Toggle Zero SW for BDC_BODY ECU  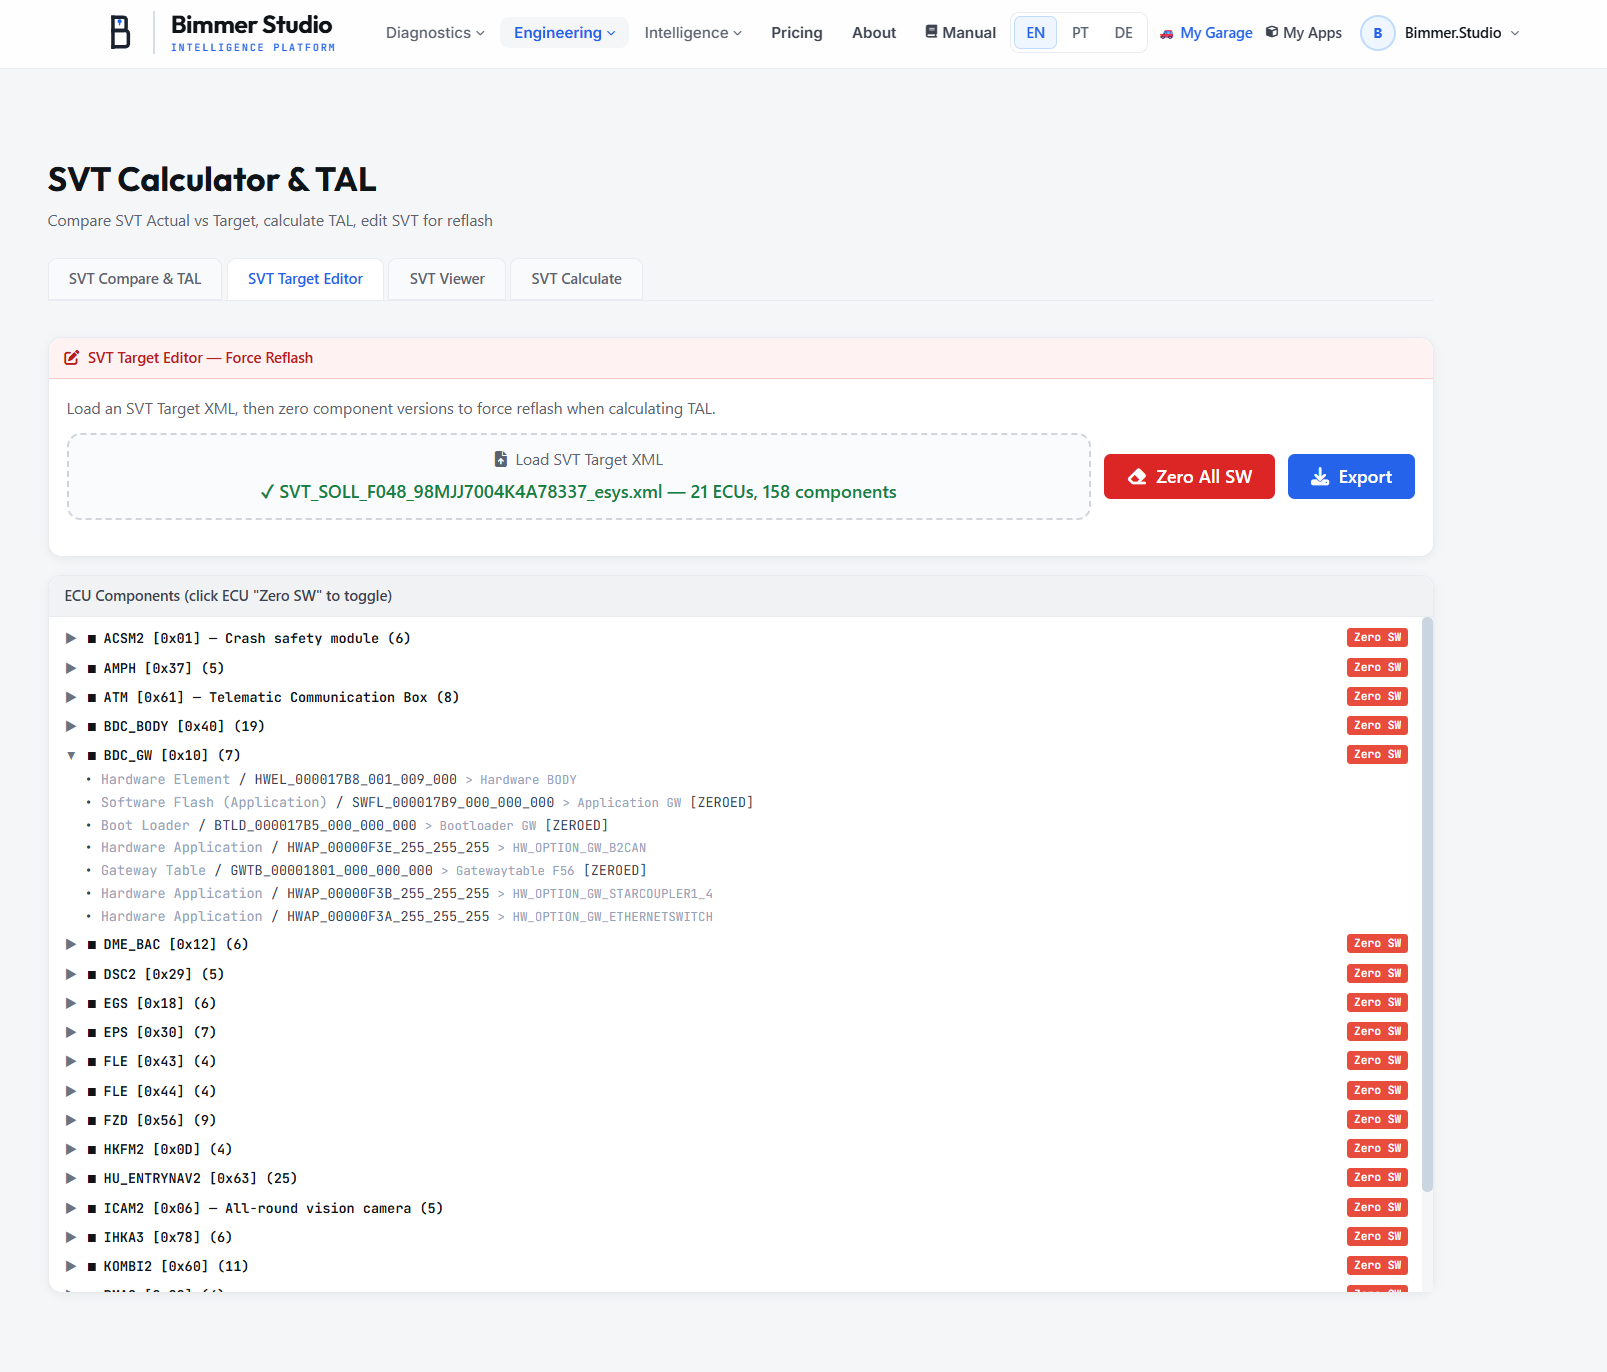pyautogui.click(x=1377, y=725)
